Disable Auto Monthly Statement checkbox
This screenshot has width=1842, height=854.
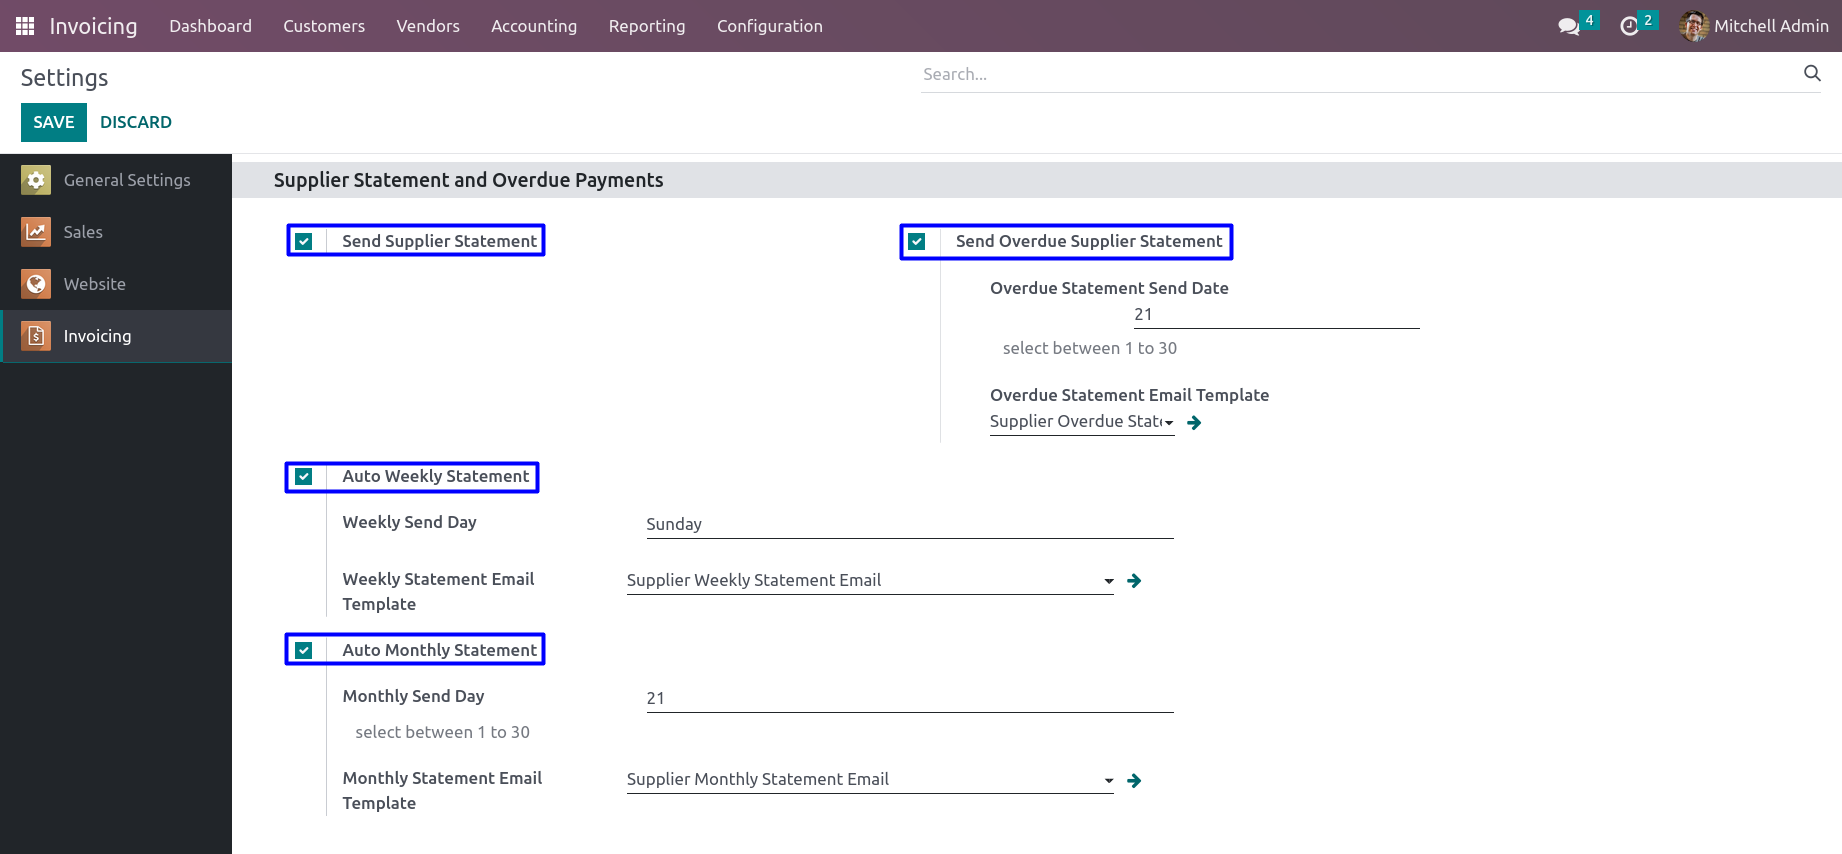coord(304,650)
